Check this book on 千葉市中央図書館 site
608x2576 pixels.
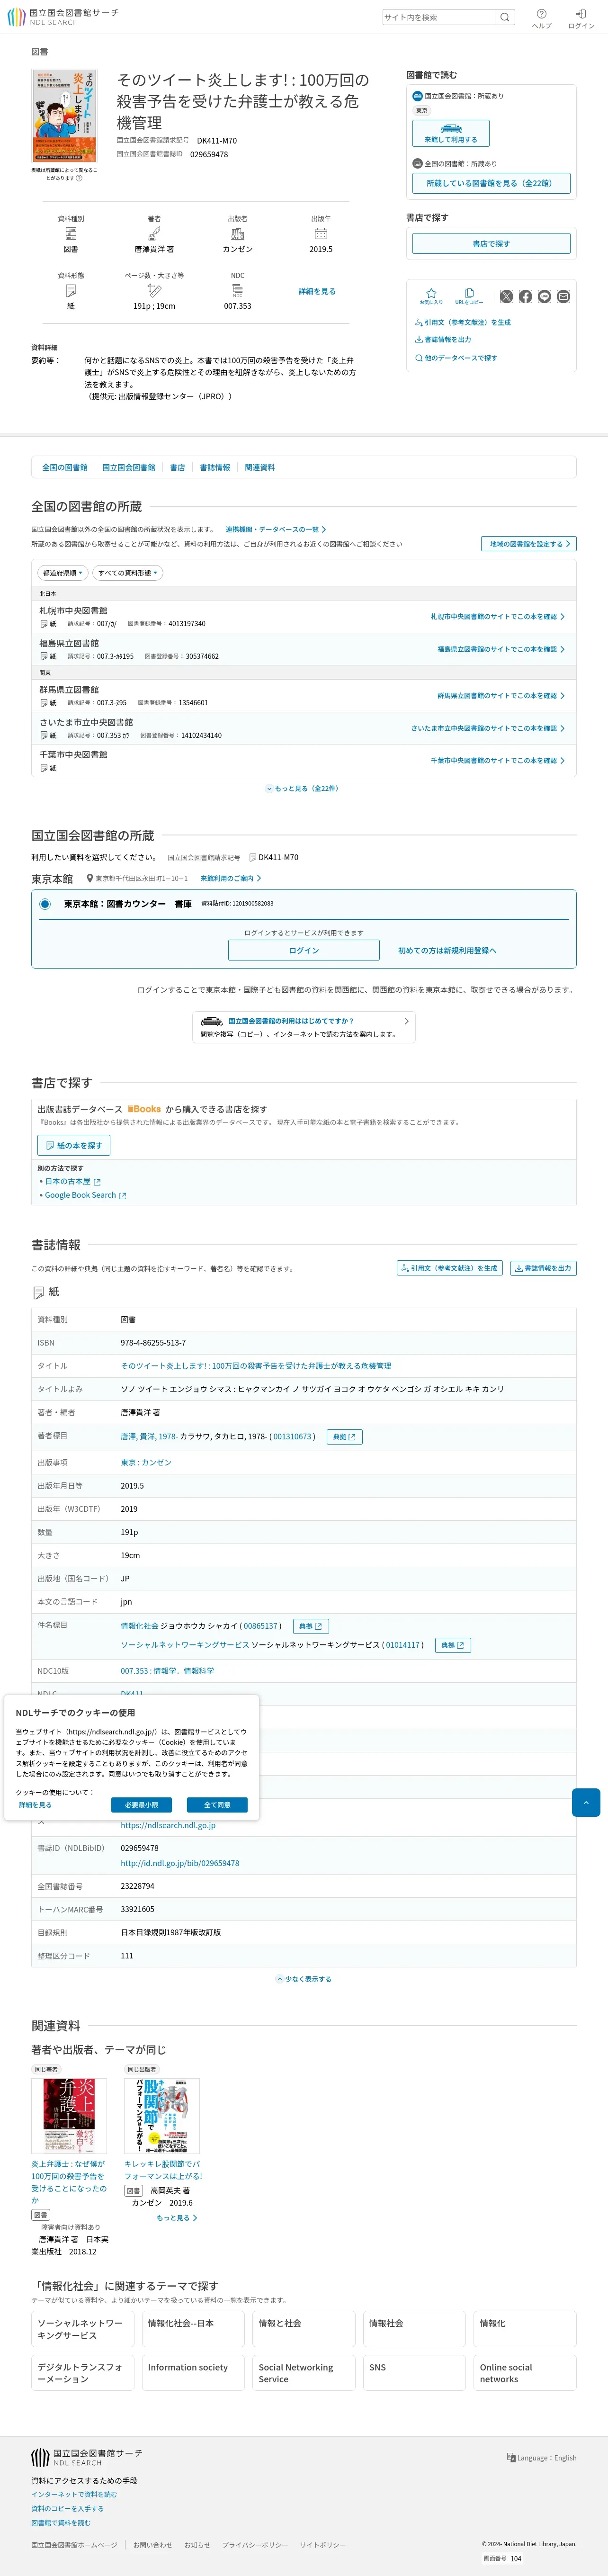click(497, 760)
